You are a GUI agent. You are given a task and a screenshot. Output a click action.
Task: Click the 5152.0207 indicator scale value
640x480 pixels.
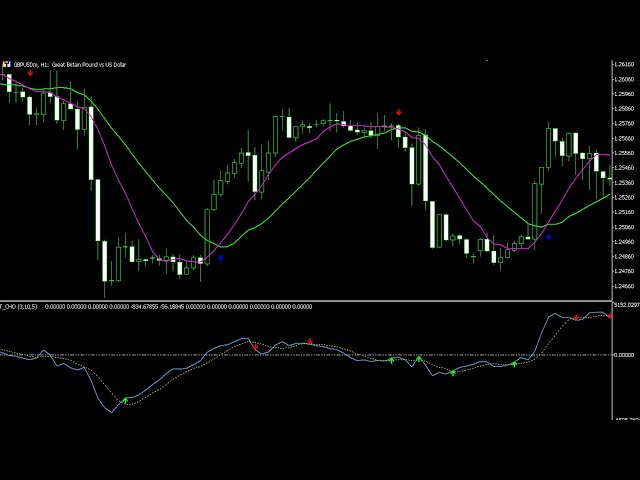click(625, 307)
